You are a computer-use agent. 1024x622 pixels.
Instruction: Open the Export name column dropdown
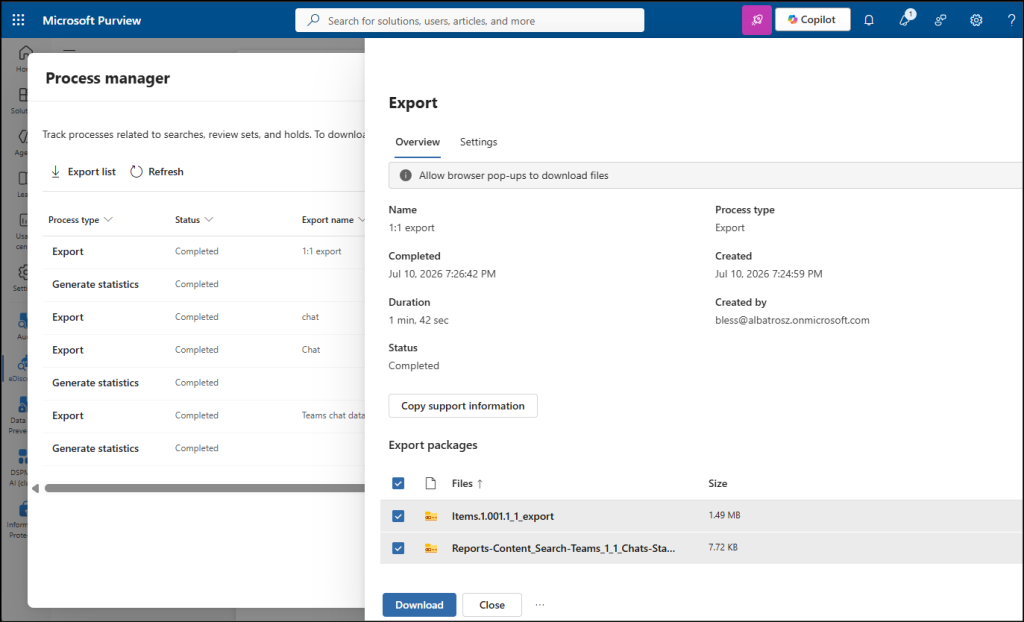pos(361,220)
